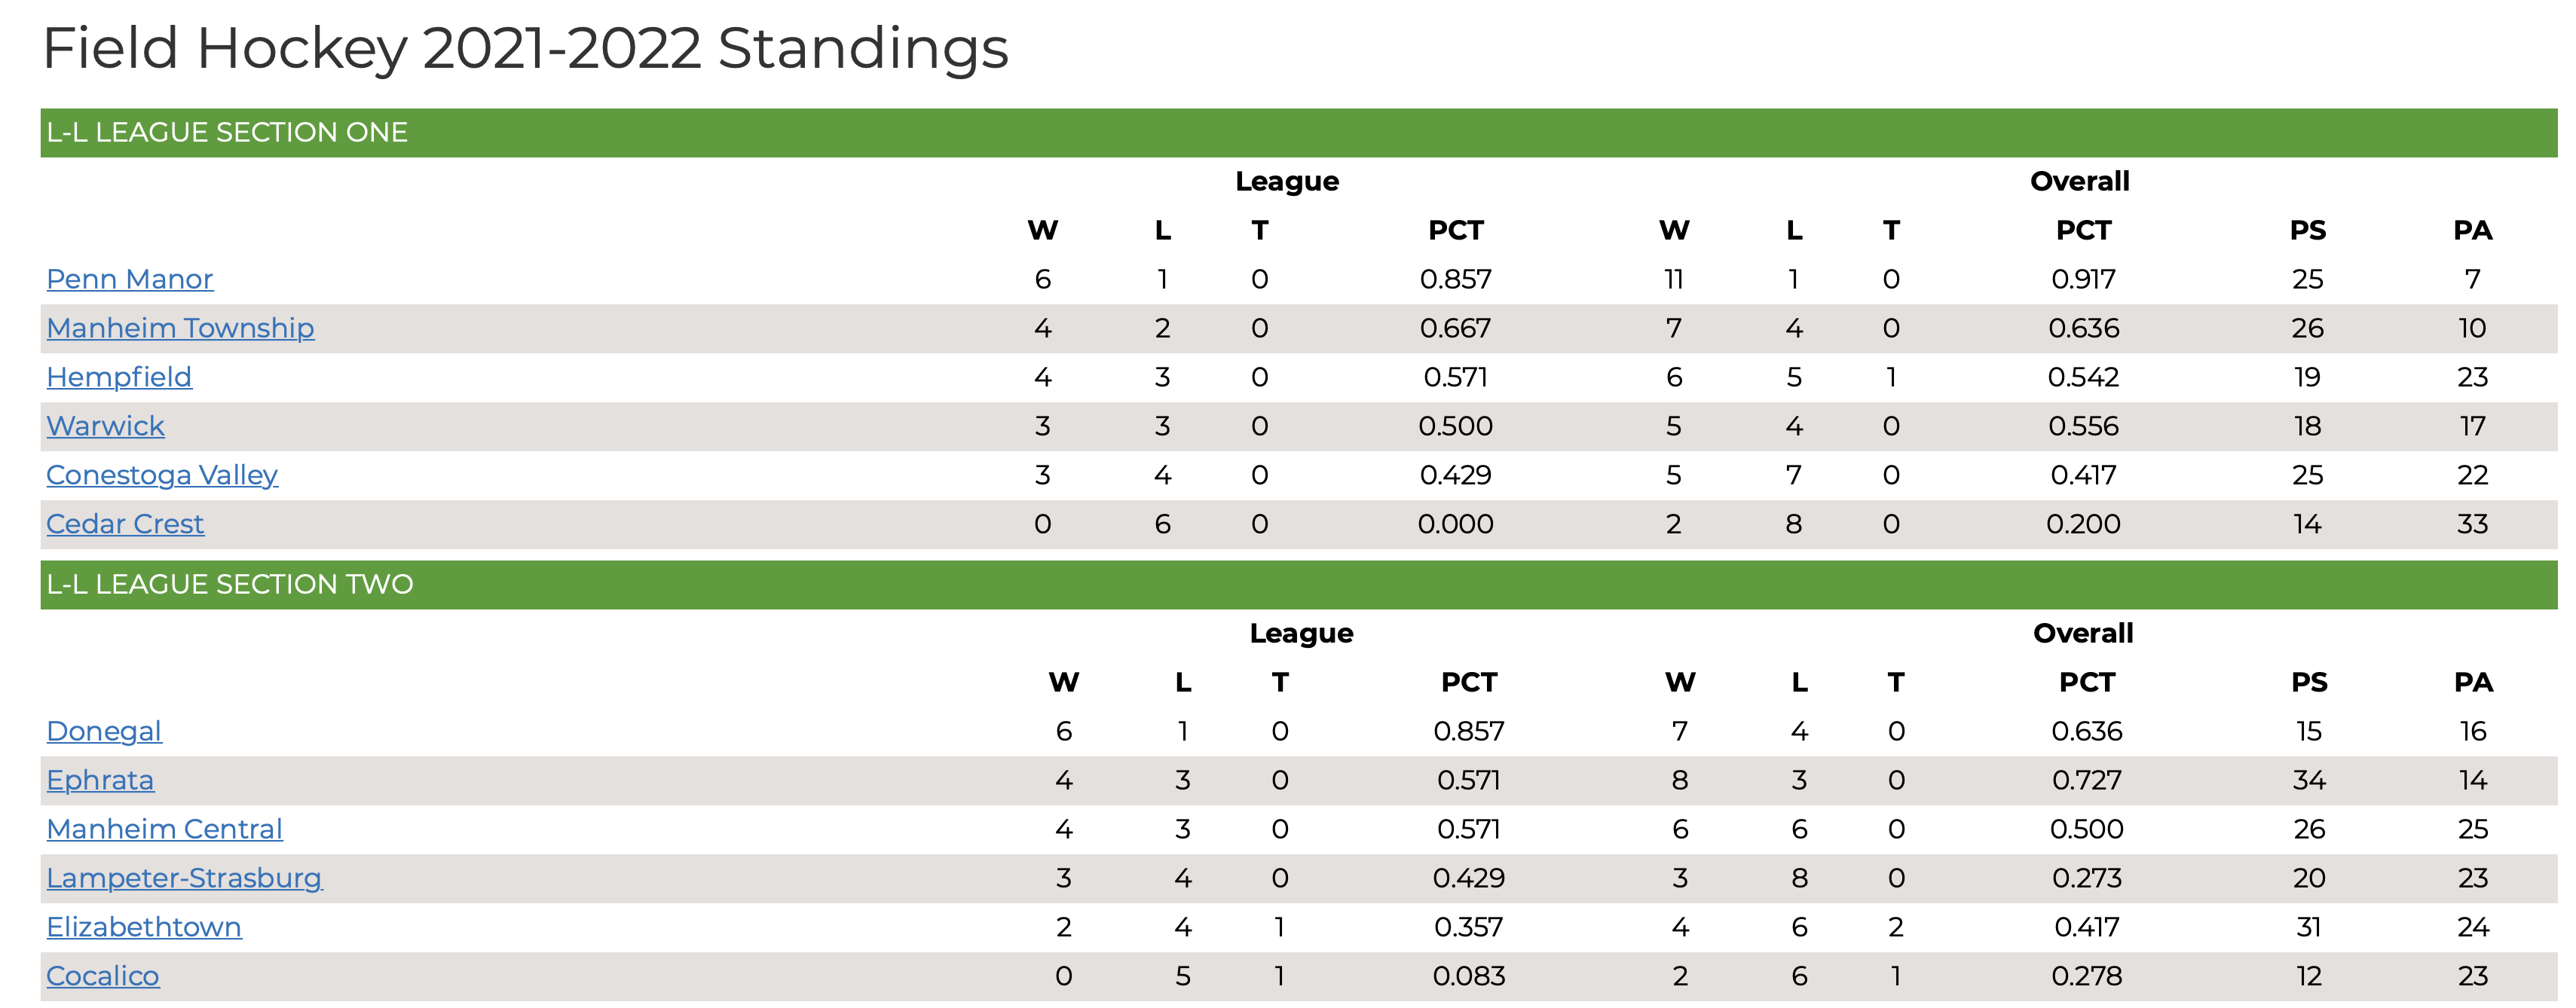Viewport: 2576px width, 1008px height.
Task: Click the Cocalico team link
Action: [103, 976]
